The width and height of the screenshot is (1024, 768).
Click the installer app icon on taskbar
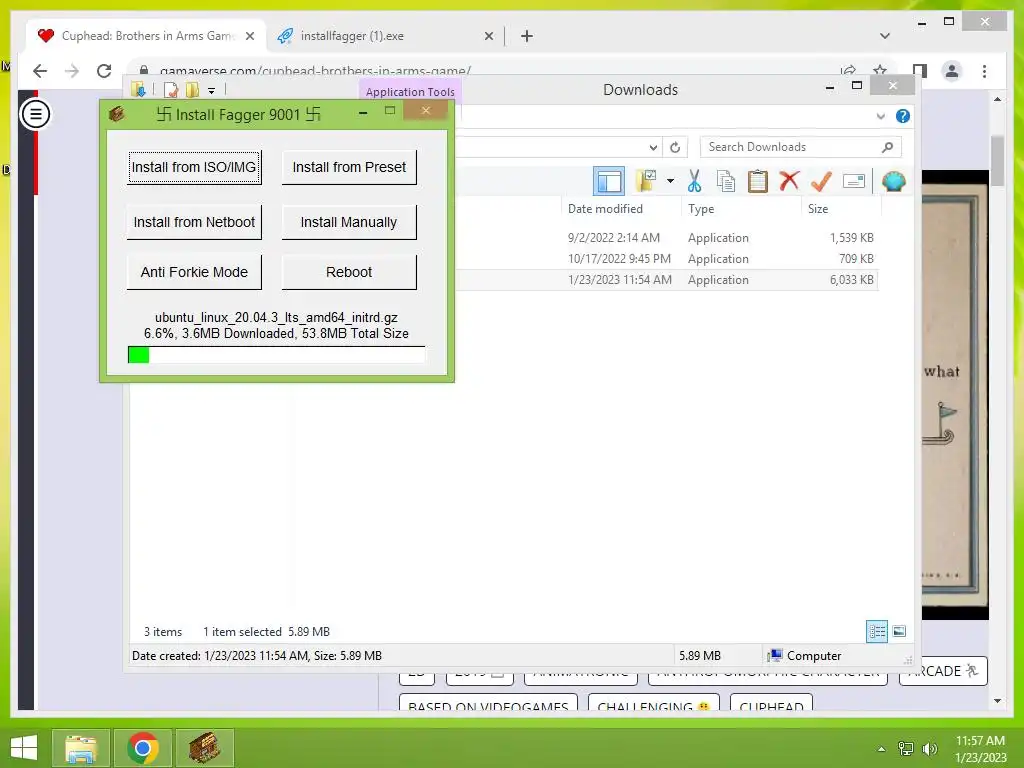click(204, 748)
